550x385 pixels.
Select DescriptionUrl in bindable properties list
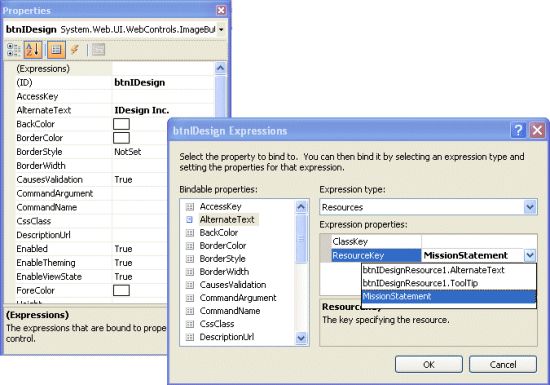(227, 337)
